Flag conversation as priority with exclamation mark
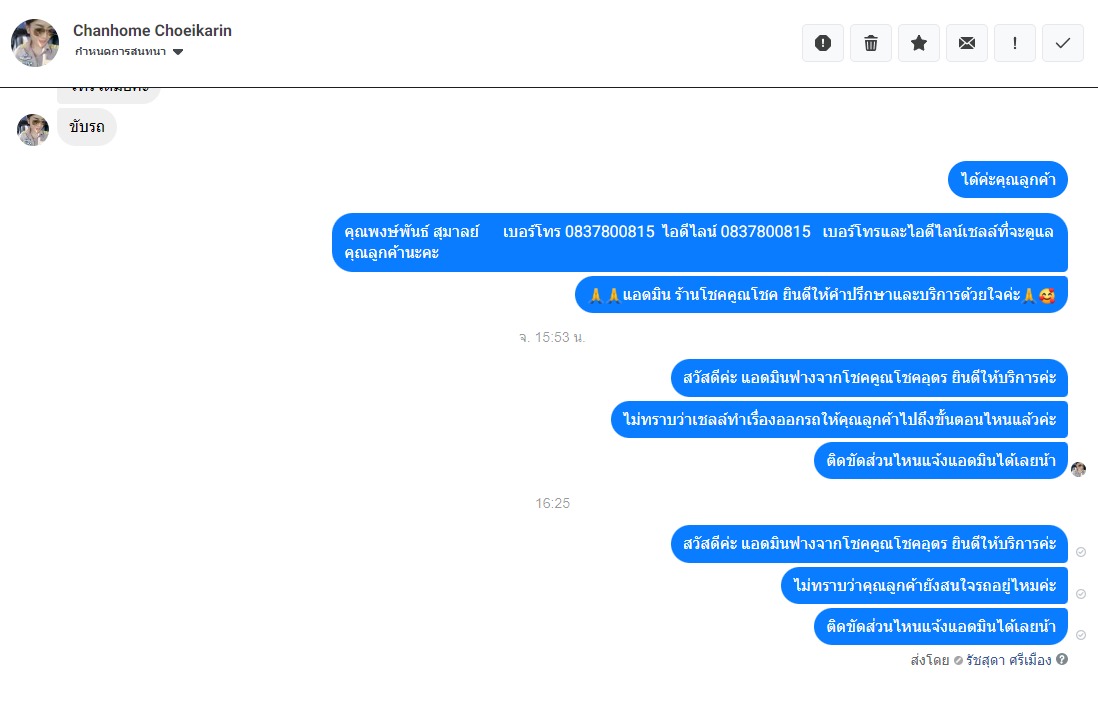Viewport: 1098px width, 702px height. [x=1015, y=43]
